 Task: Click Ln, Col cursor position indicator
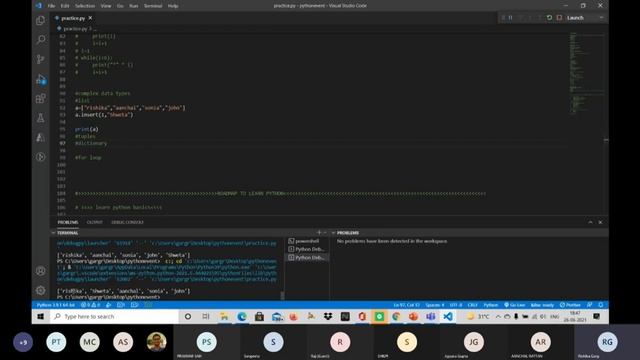coord(407,305)
